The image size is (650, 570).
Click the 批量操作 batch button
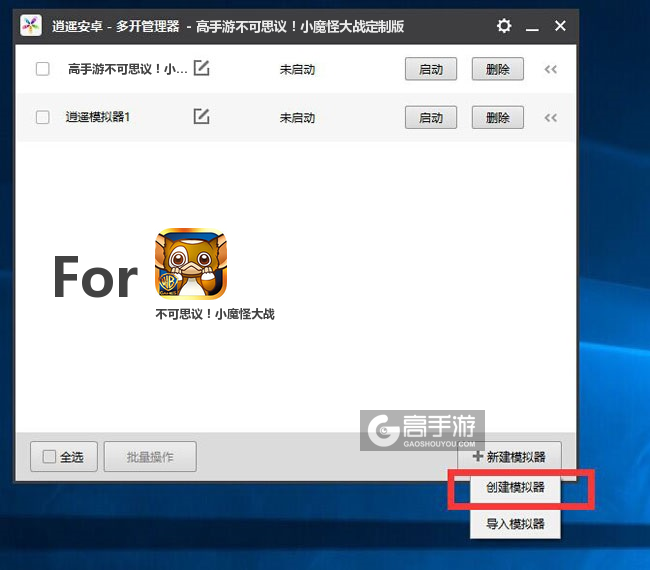(150, 457)
